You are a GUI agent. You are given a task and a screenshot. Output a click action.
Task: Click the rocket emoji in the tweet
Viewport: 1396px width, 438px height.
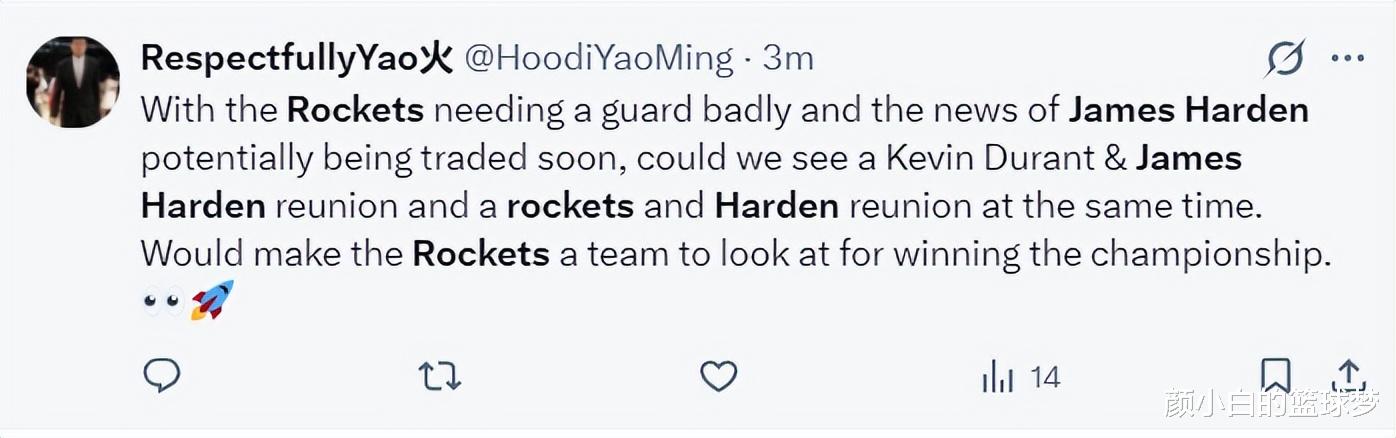click(212, 300)
